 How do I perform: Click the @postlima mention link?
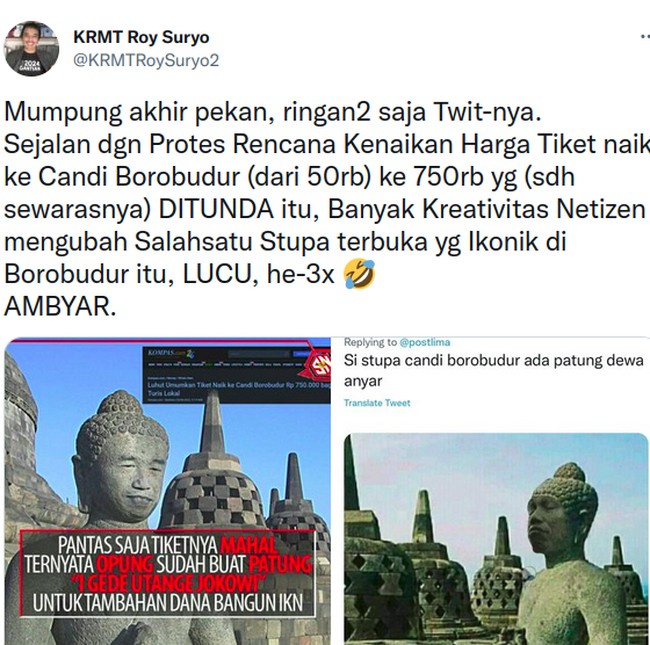pyautogui.click(x=424, y=342)
